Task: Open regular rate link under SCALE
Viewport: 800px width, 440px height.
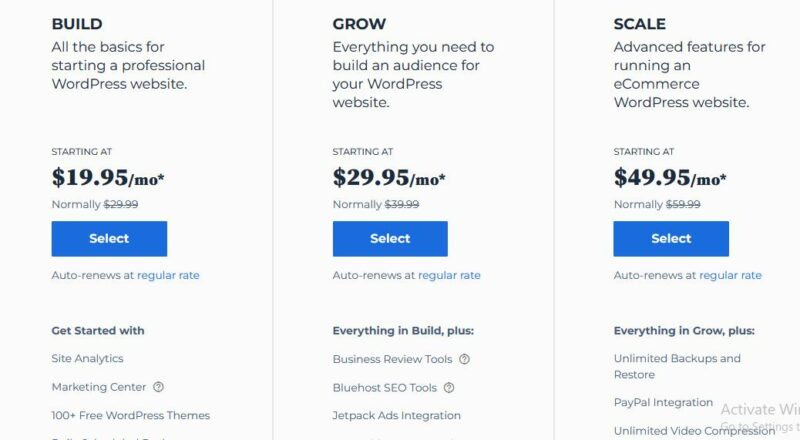Action: click(x=730, y=275)
